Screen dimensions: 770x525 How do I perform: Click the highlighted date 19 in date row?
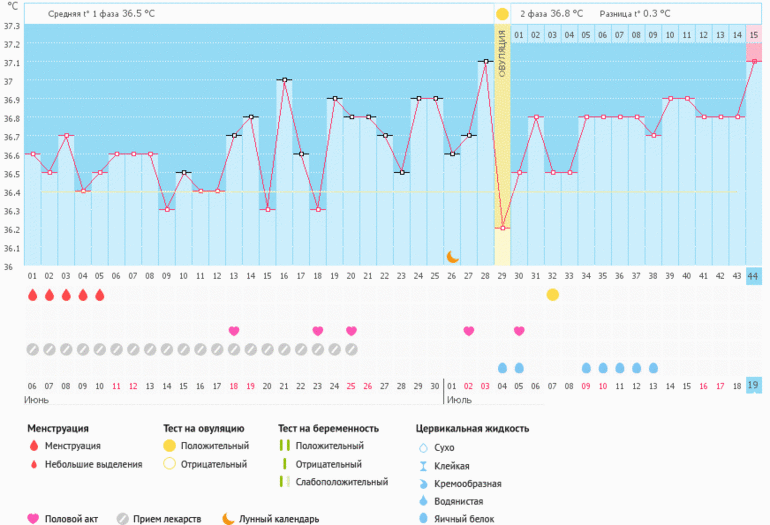(753, 386)
